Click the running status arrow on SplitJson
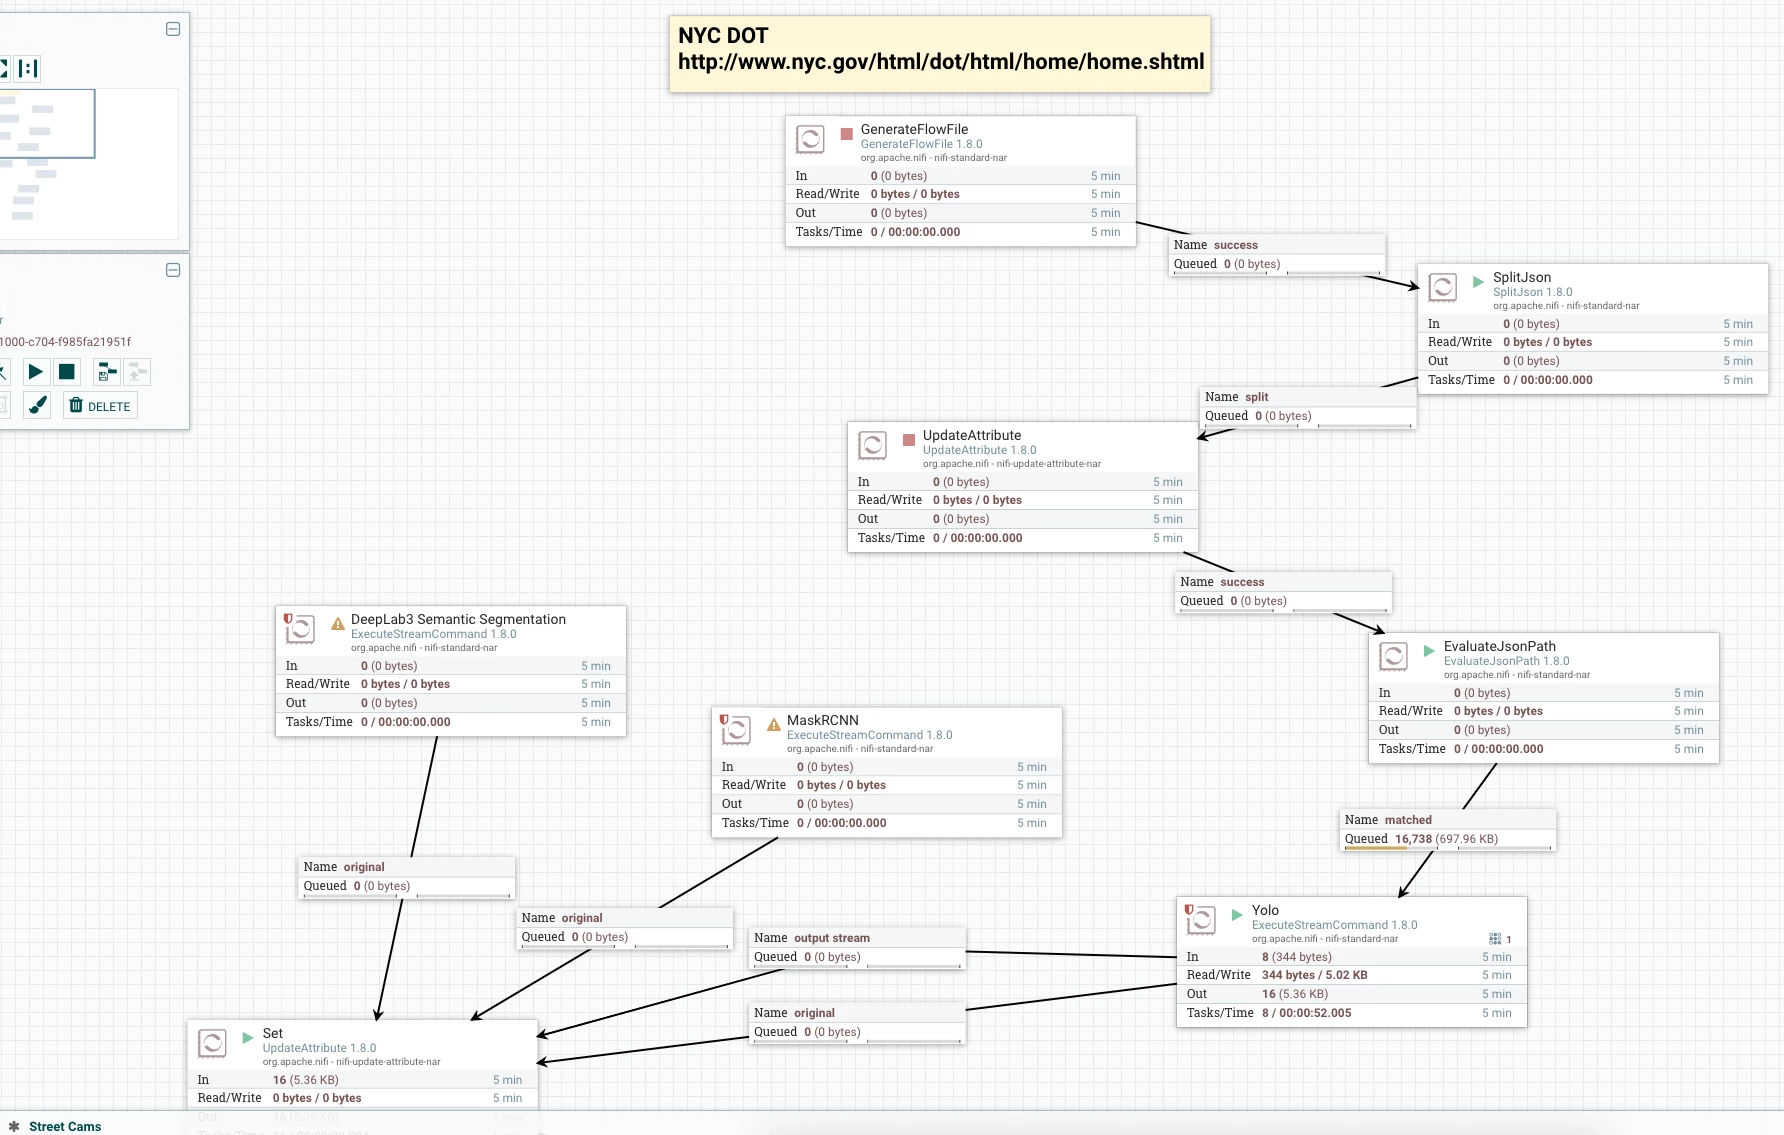The image size is (1784, 1135). 1479,281
